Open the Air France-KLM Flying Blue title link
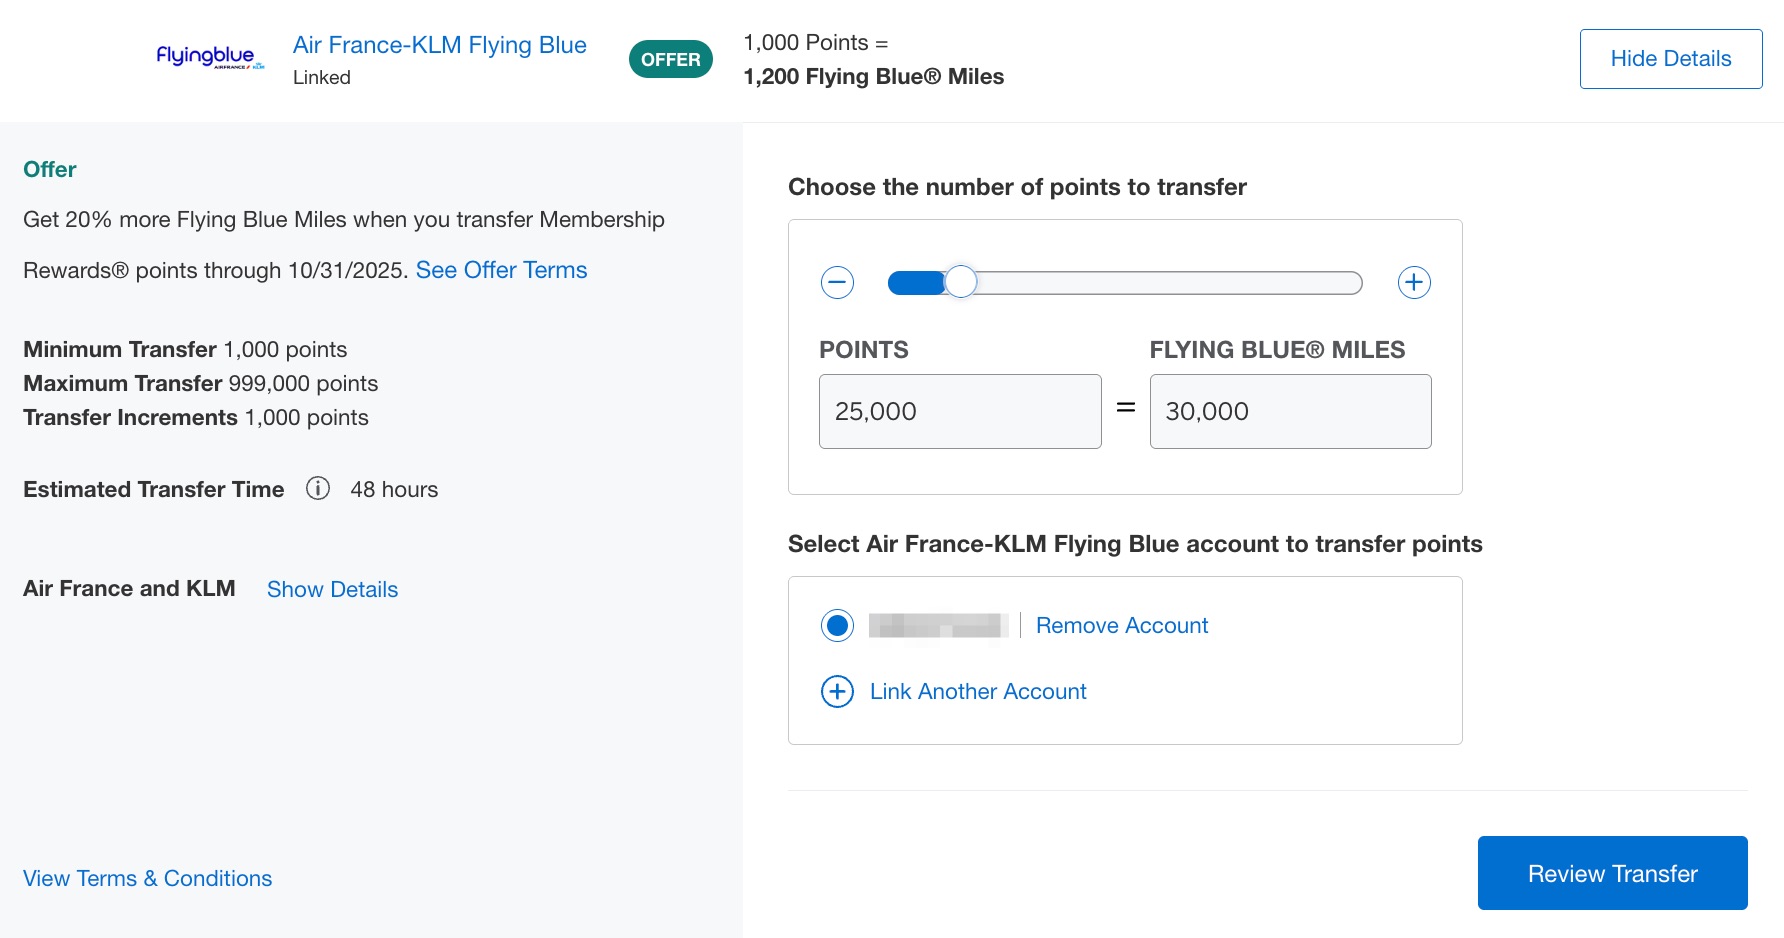The height and width of the screenshot is (938, 1784). (439, 45)
